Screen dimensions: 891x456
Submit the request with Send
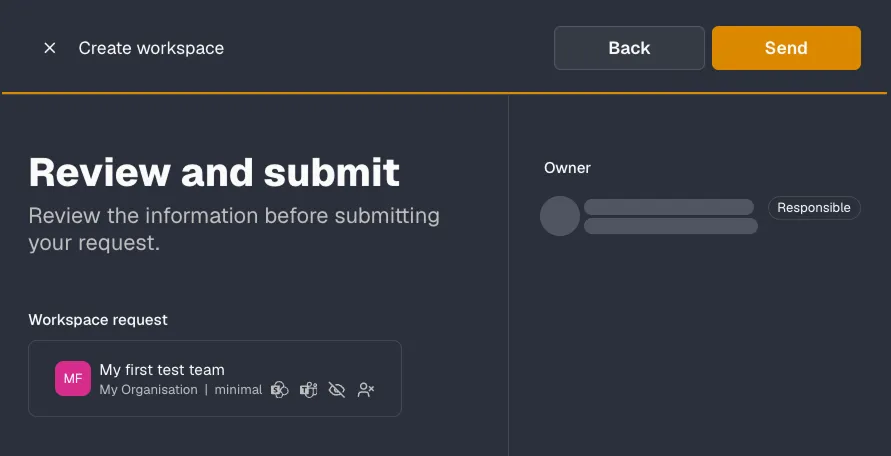pos(786,48)
